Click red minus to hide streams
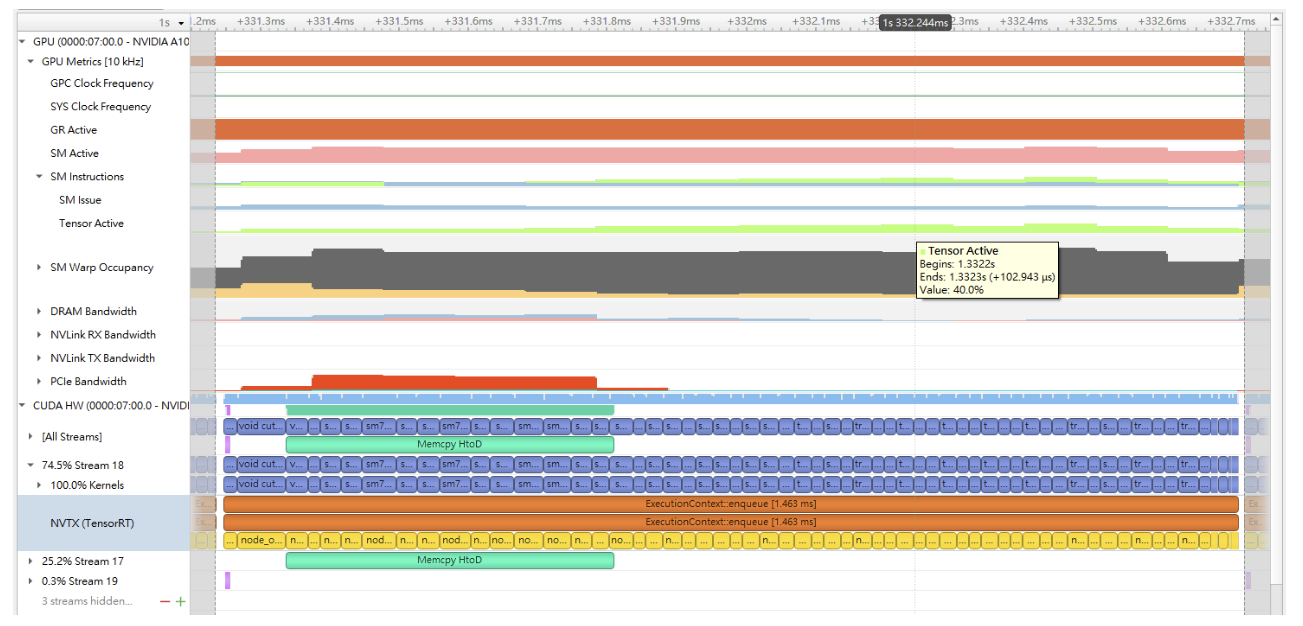 165,602
